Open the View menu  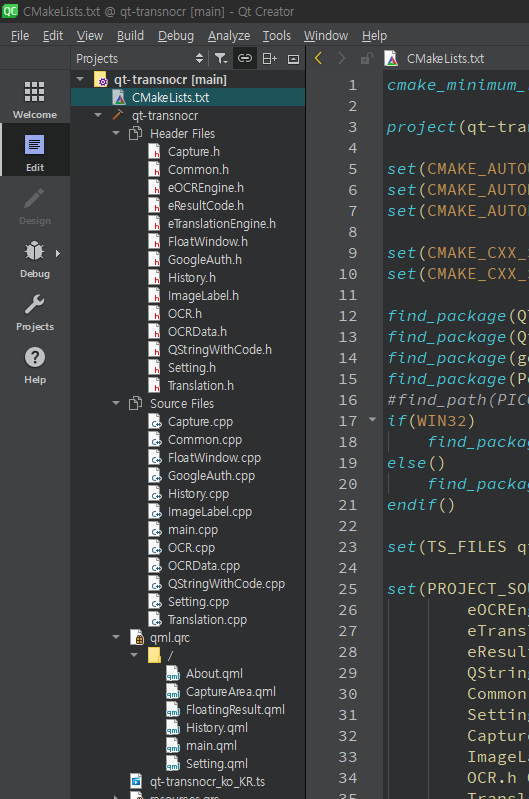pyautogui.click(x=90, y=36)
